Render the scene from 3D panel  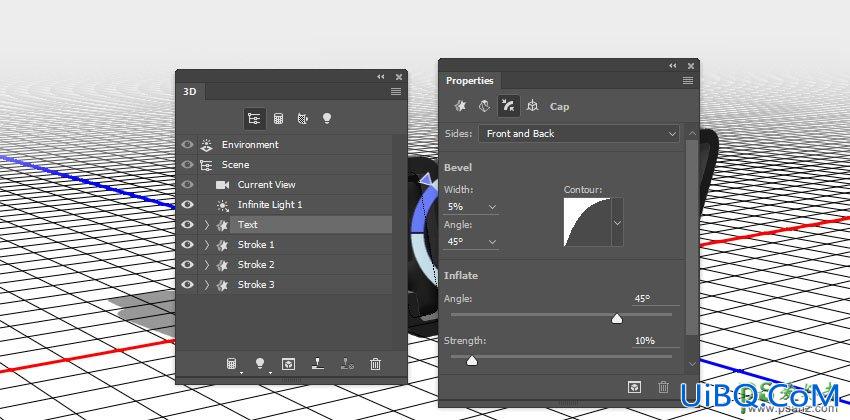[288, 364]
